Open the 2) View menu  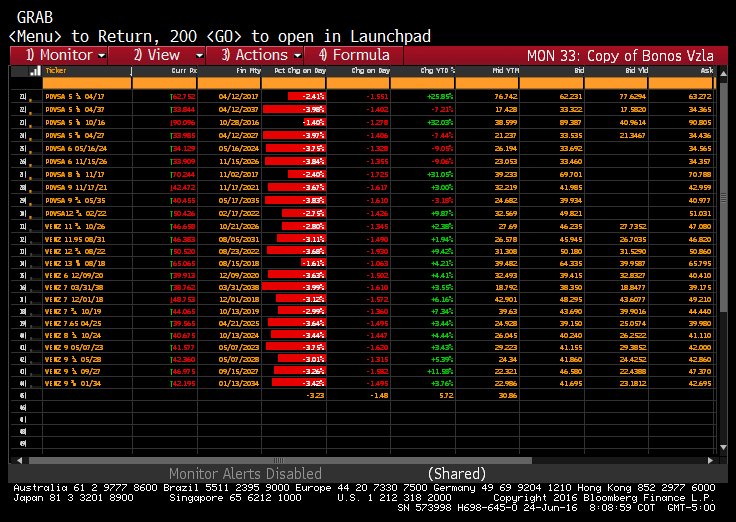157,55
